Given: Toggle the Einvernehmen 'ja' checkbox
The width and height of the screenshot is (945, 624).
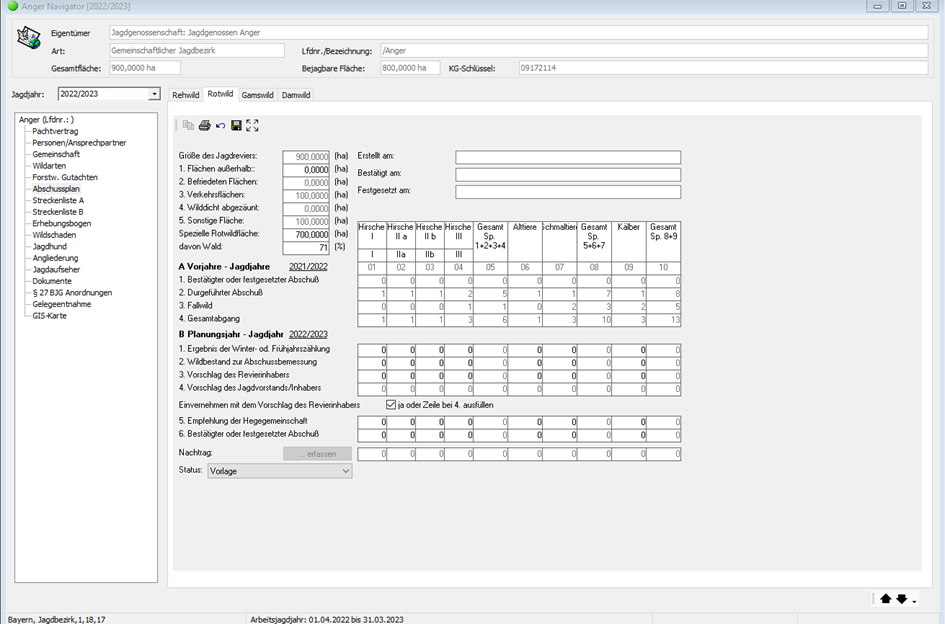Looking at the screenshot, I should tap(392, 405).
